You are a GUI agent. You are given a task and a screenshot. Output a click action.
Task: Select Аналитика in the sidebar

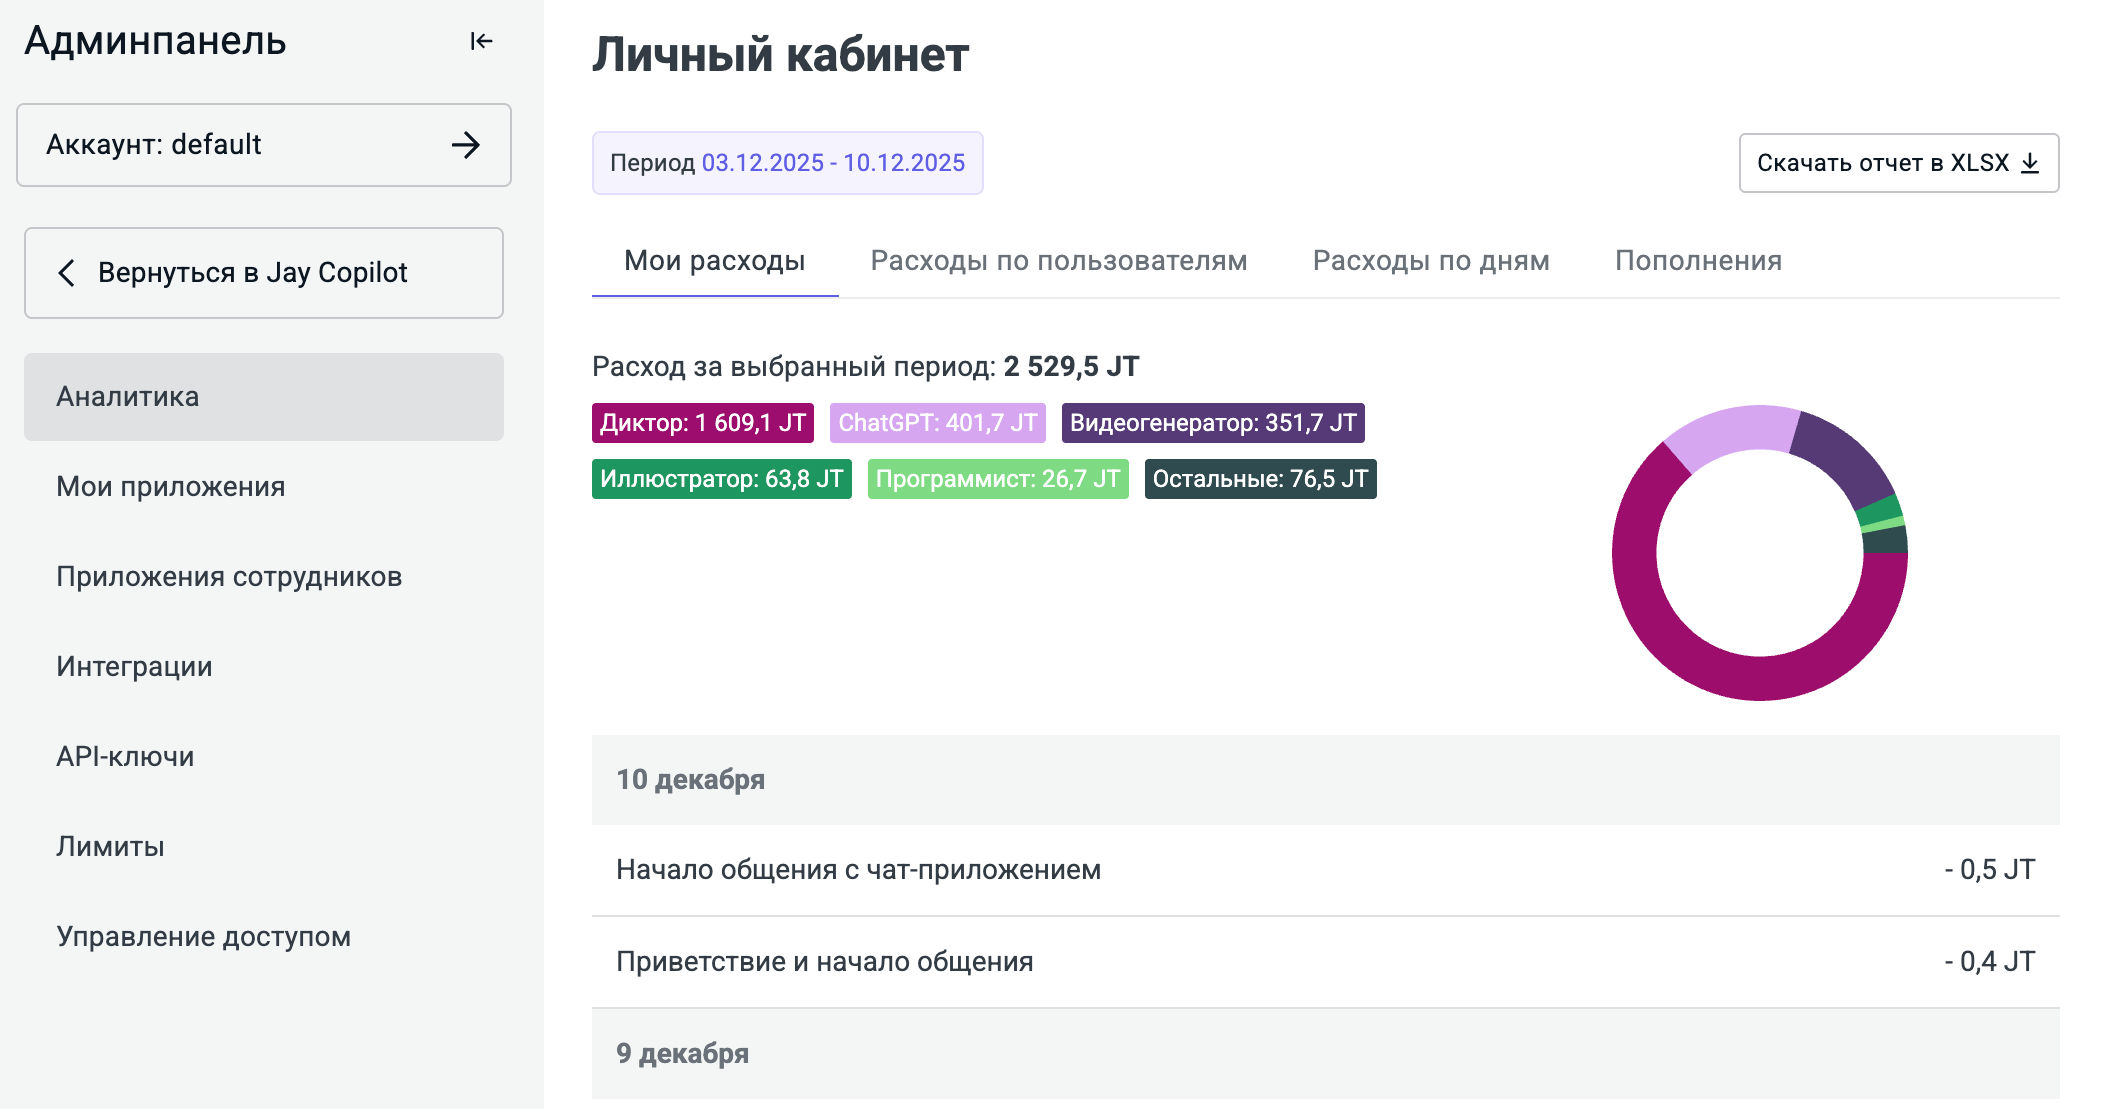pyautogui.click(x=128, y=397)
